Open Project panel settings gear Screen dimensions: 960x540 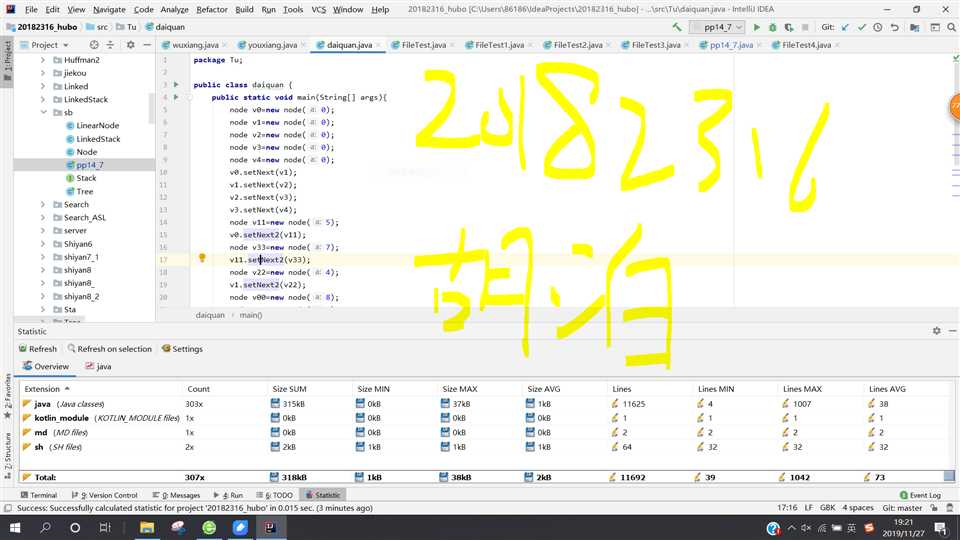pyautogui.click(x=130, y=45)
